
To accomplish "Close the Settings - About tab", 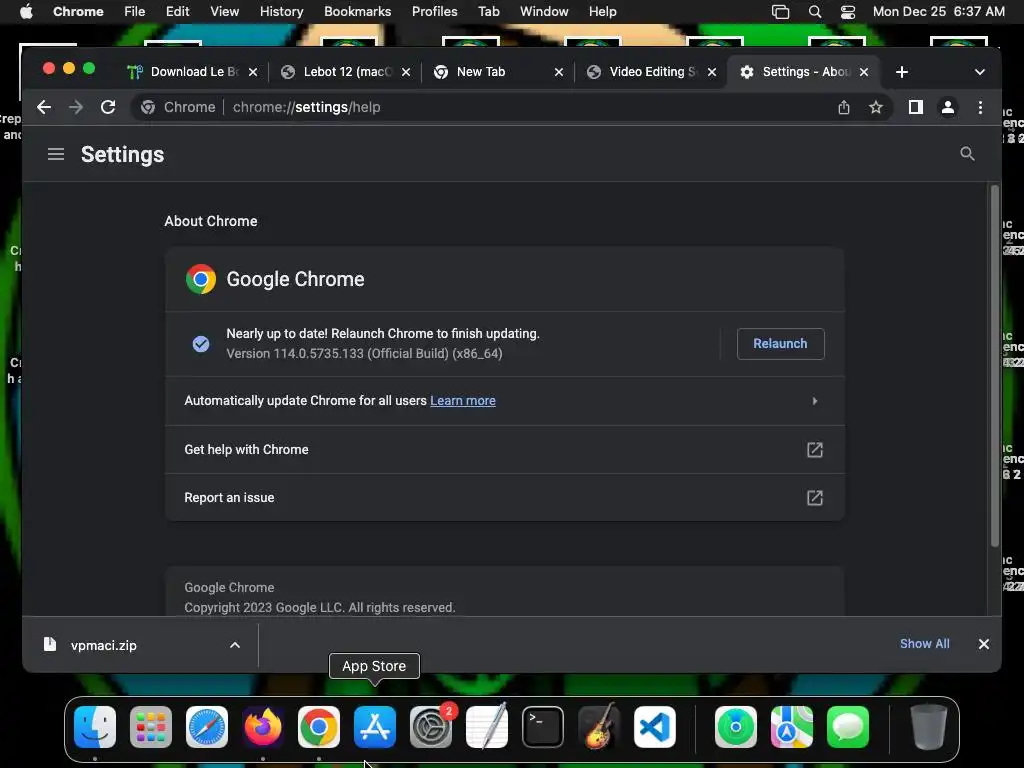I will pos(863,72).
